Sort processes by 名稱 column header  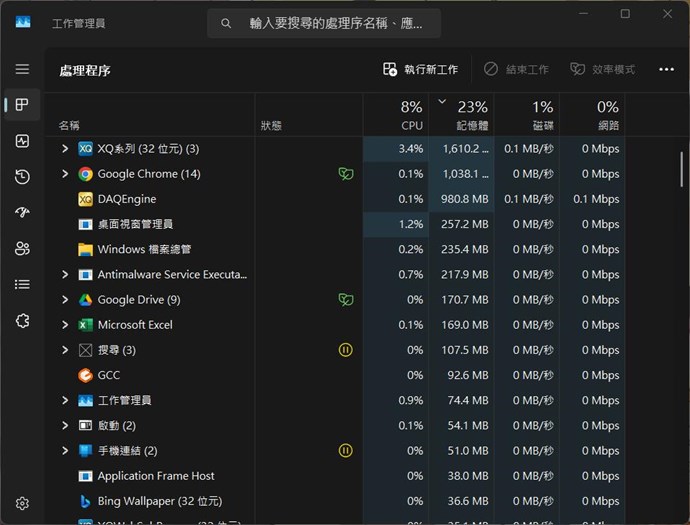[x=69, y=126]
